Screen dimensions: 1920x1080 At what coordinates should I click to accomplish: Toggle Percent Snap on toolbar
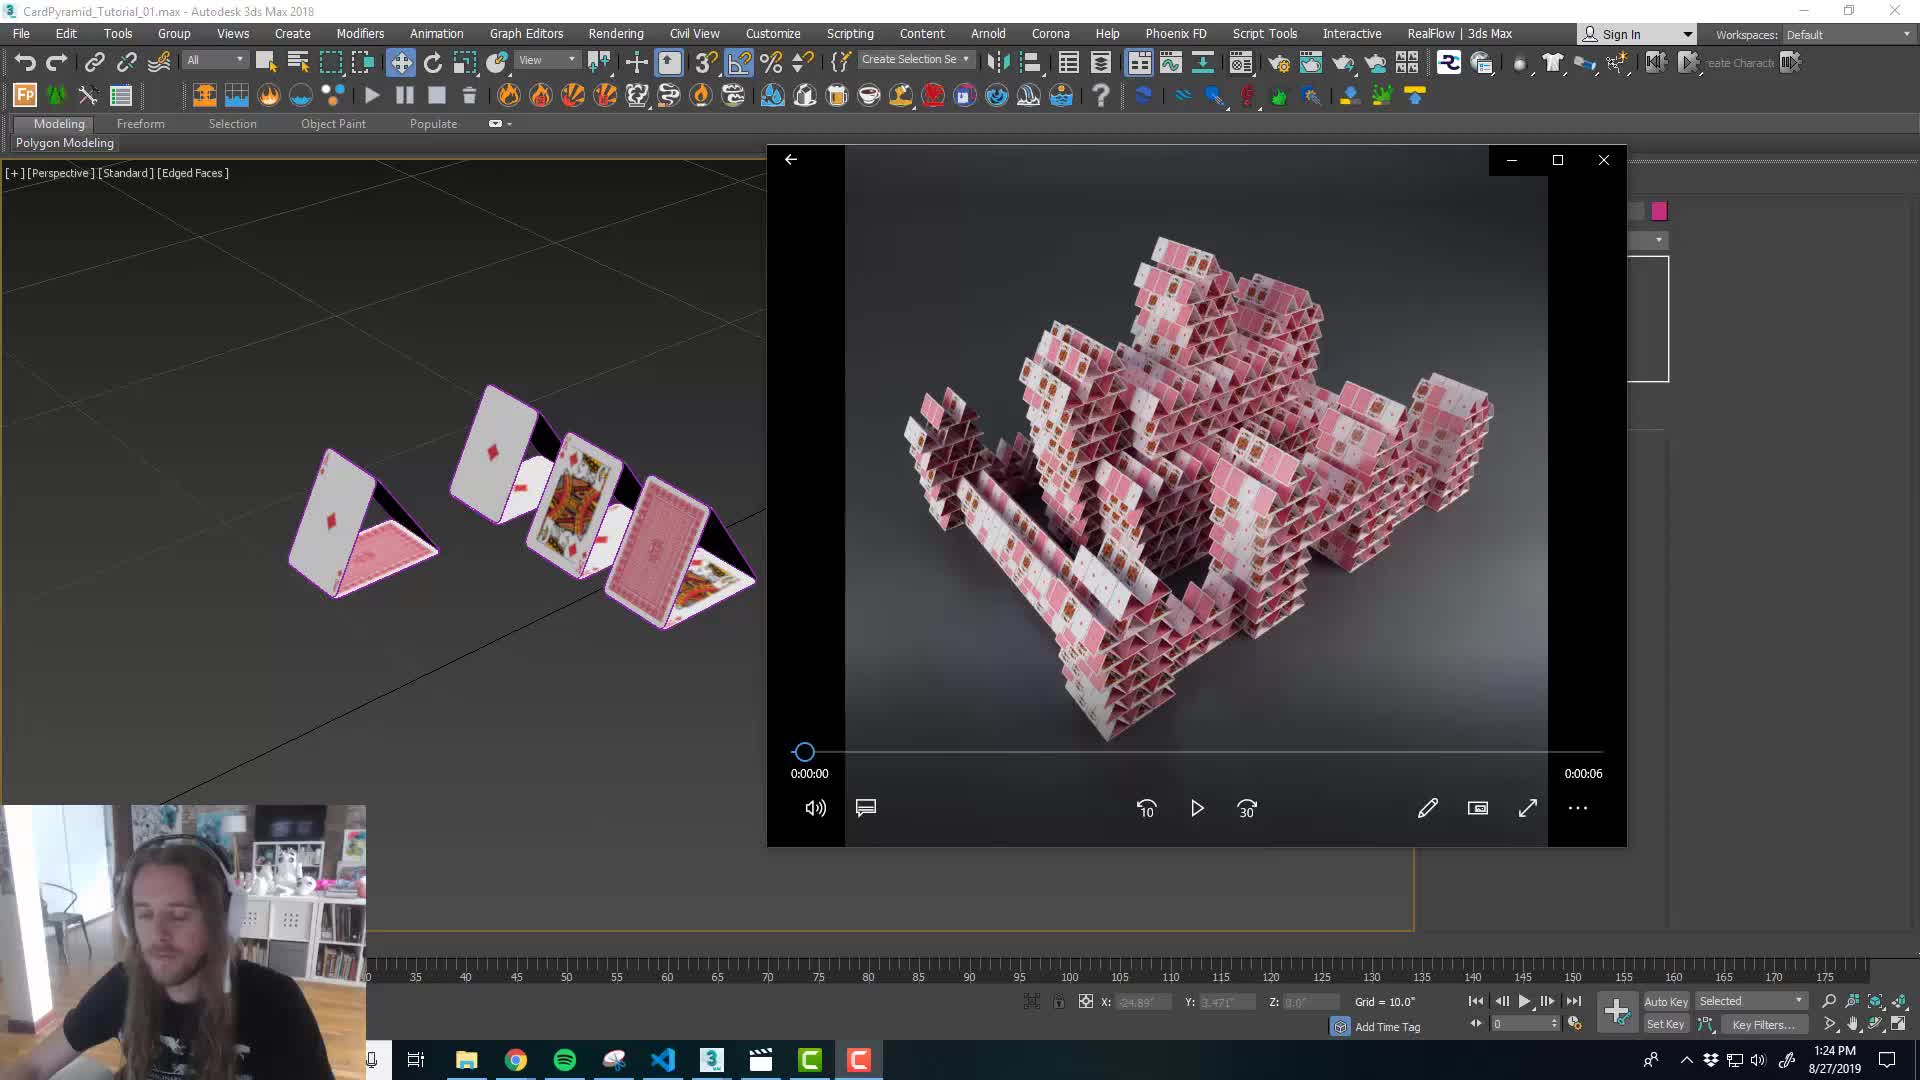pos(771,63)
